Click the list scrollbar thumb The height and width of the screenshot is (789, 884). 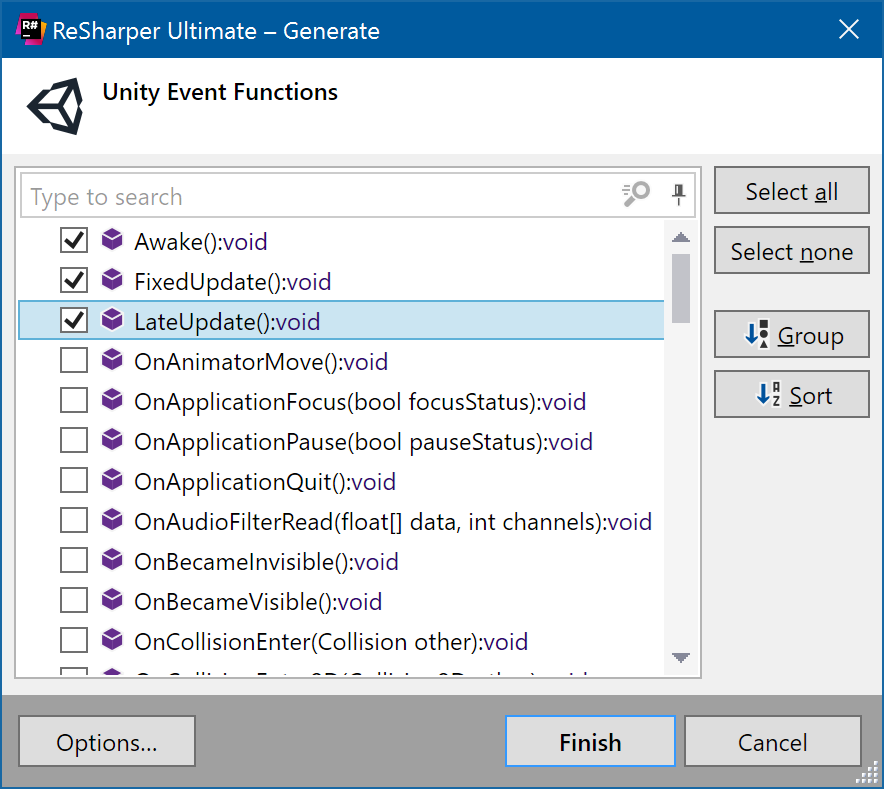(x=681, y=288)
